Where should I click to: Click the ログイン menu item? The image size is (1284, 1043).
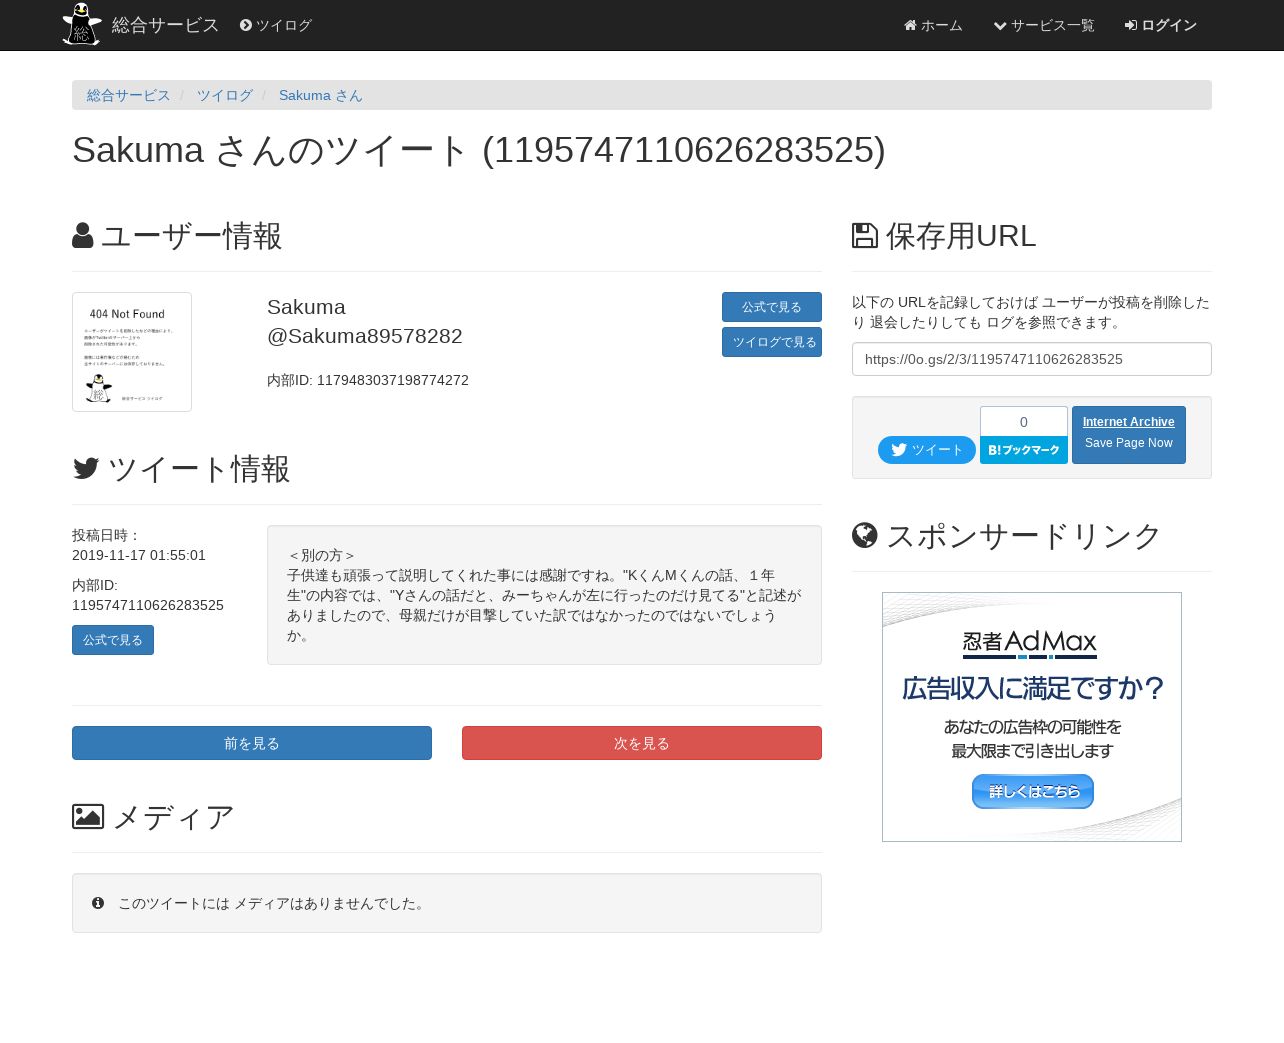(1160, 25)
